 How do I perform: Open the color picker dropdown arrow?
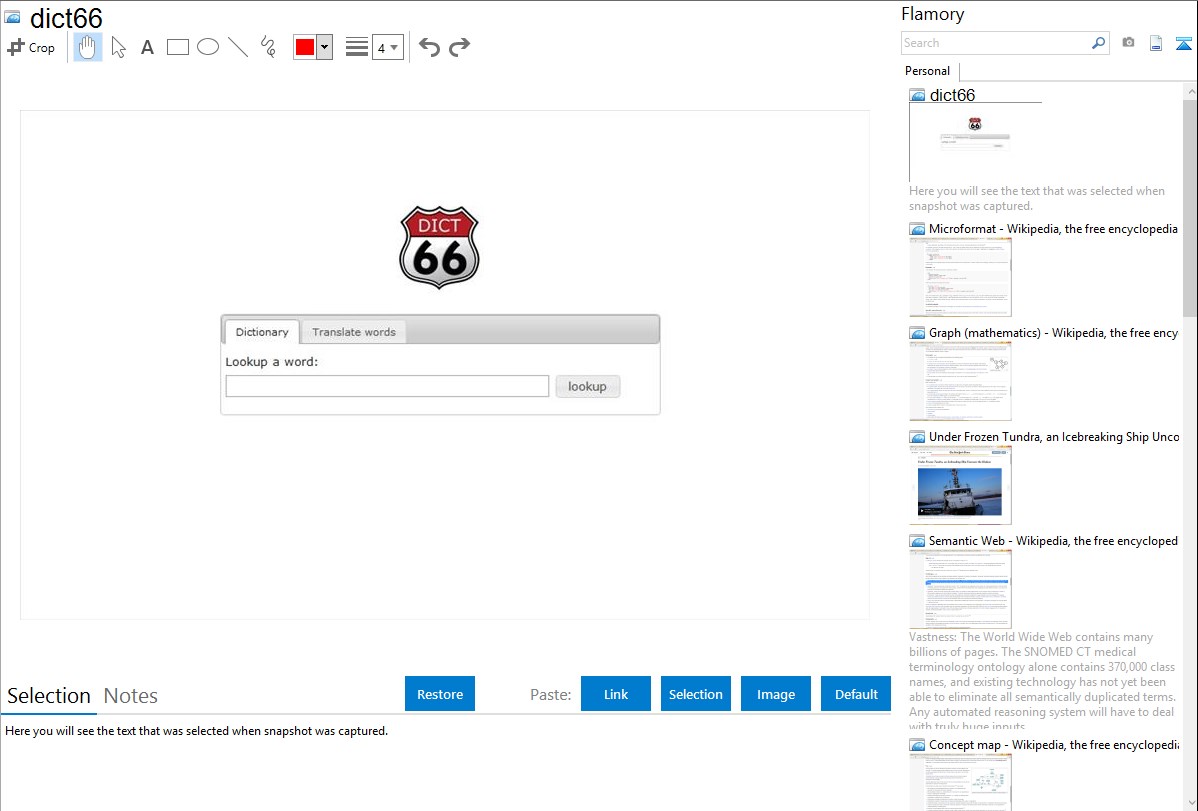tap(324, 47)
